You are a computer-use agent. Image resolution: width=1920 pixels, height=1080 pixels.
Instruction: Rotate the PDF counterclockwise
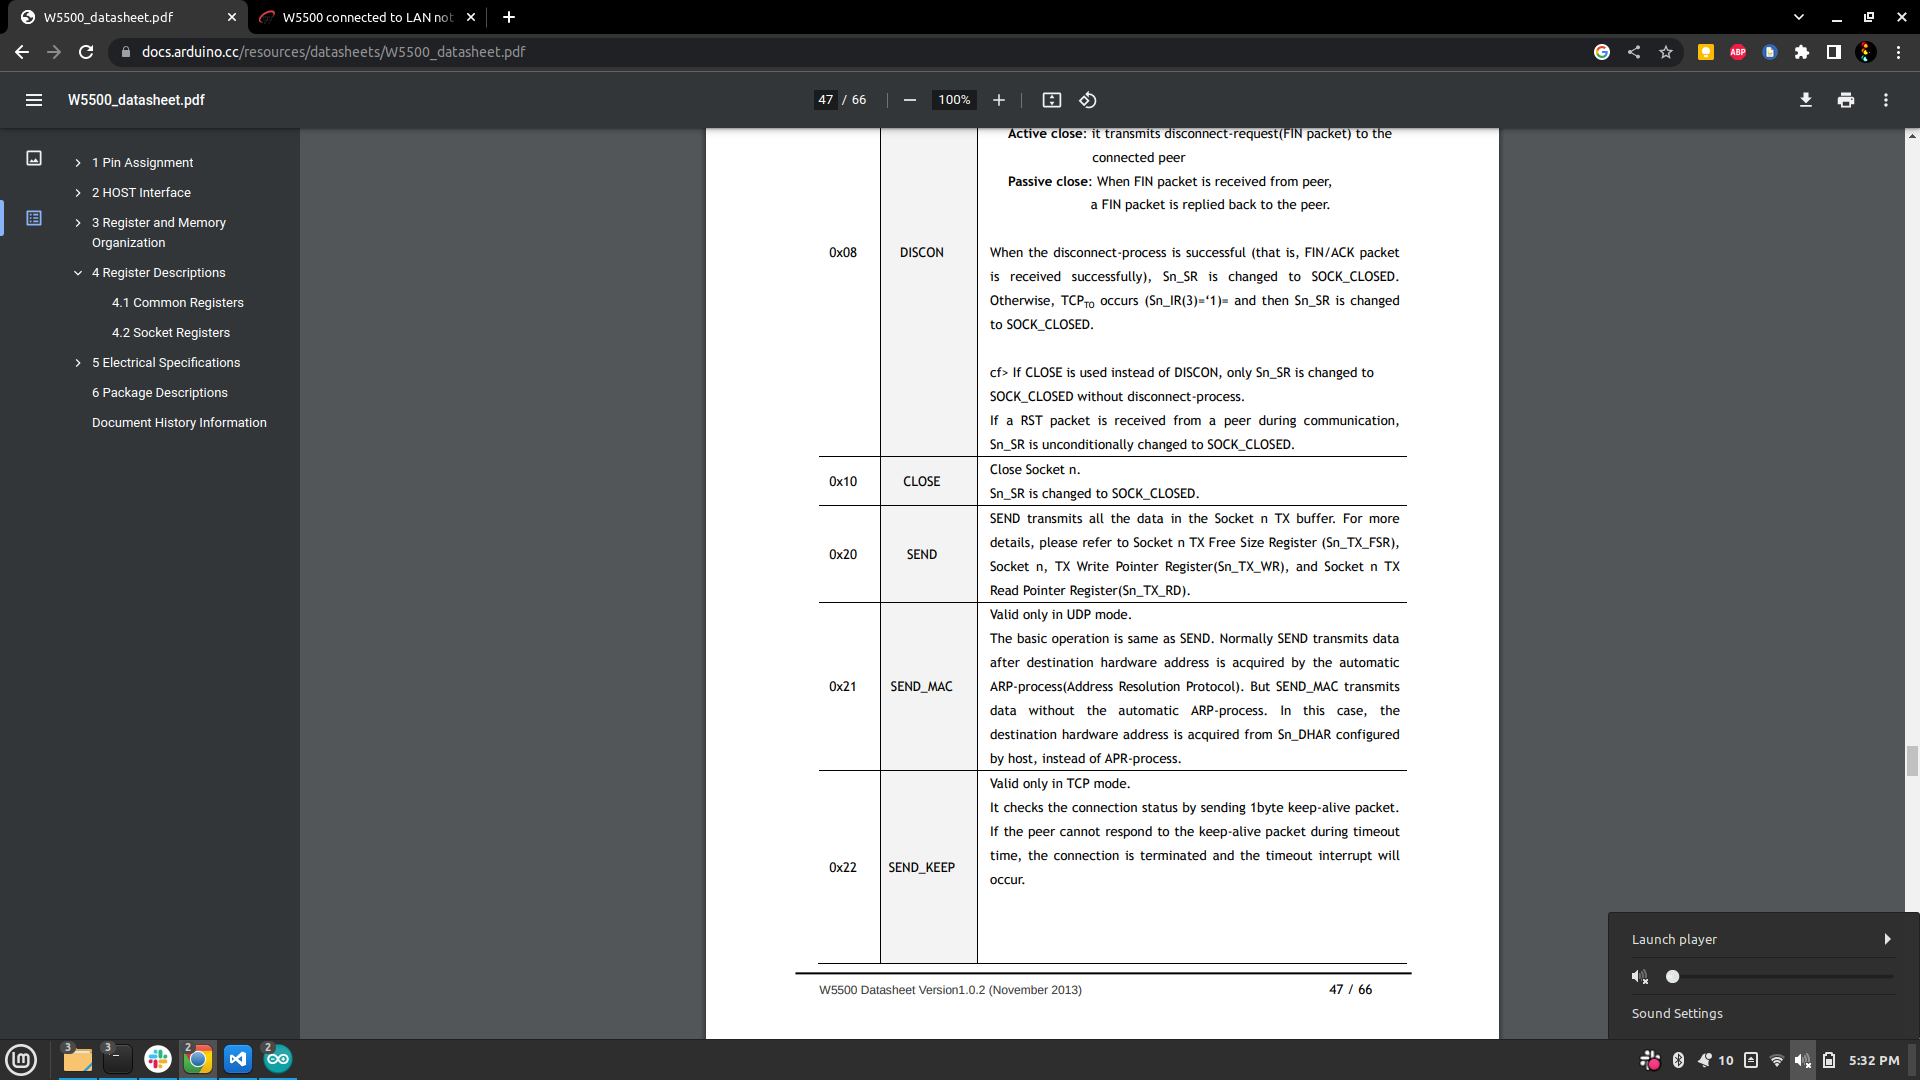1088,100
